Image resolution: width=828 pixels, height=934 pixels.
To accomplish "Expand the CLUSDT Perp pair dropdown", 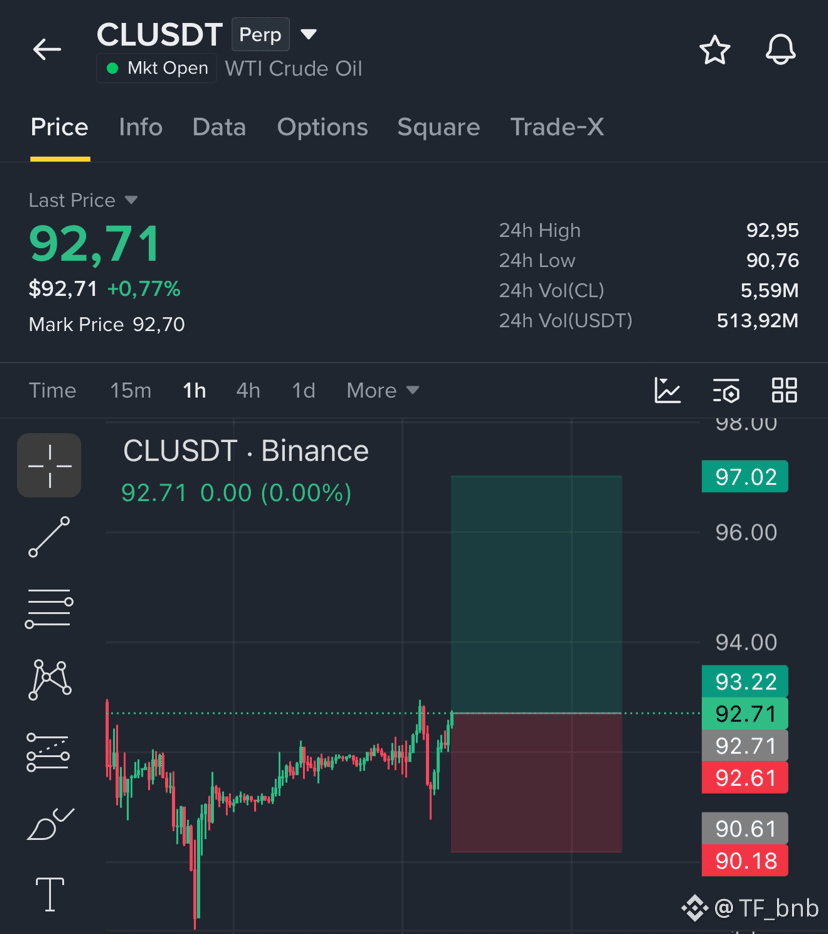I will point(308,35).
